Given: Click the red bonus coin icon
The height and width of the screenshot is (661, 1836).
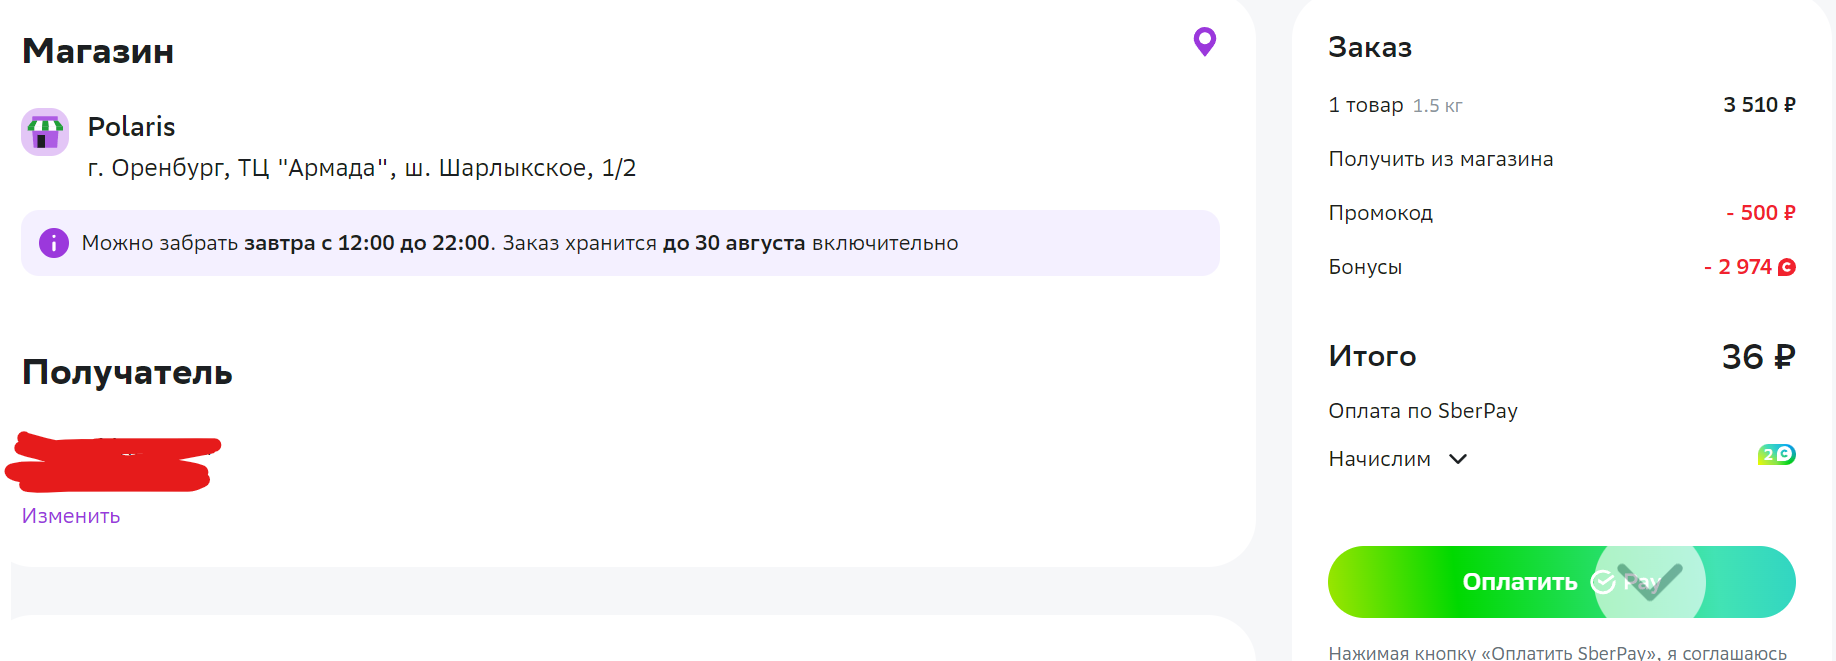Looking at the screenshot, I should (1787, 267).
